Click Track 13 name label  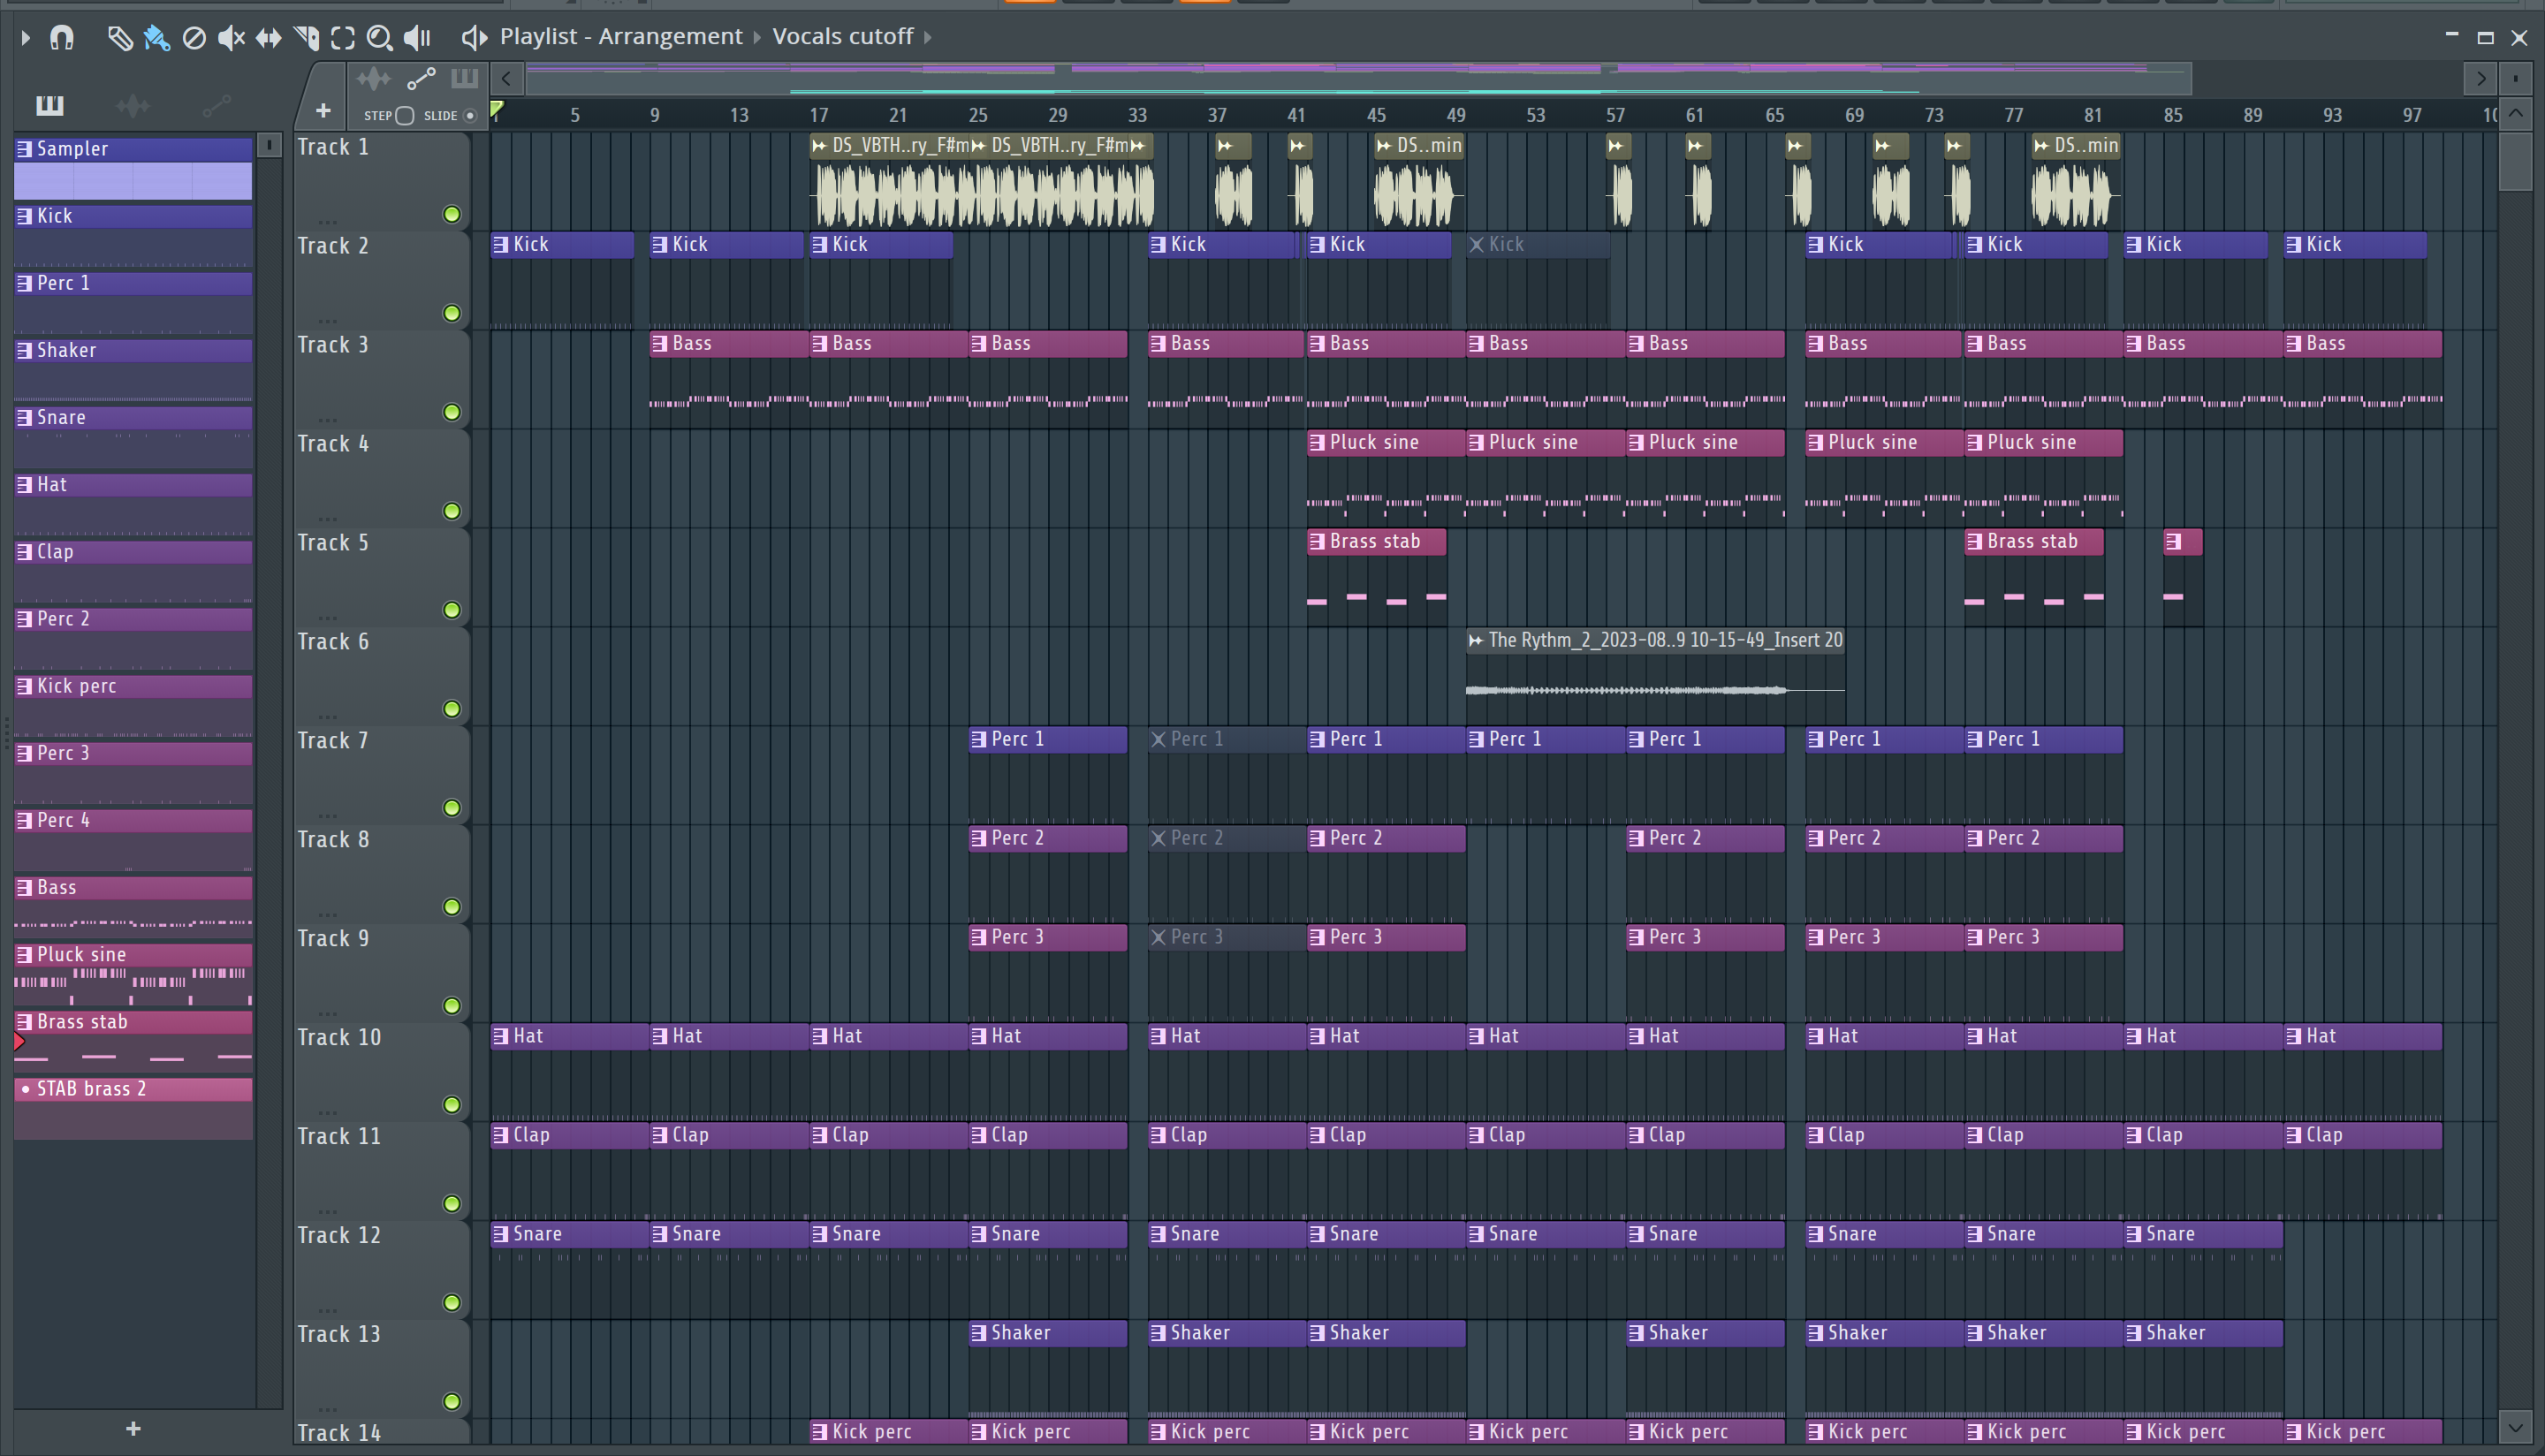click(x=339, y=1335)
